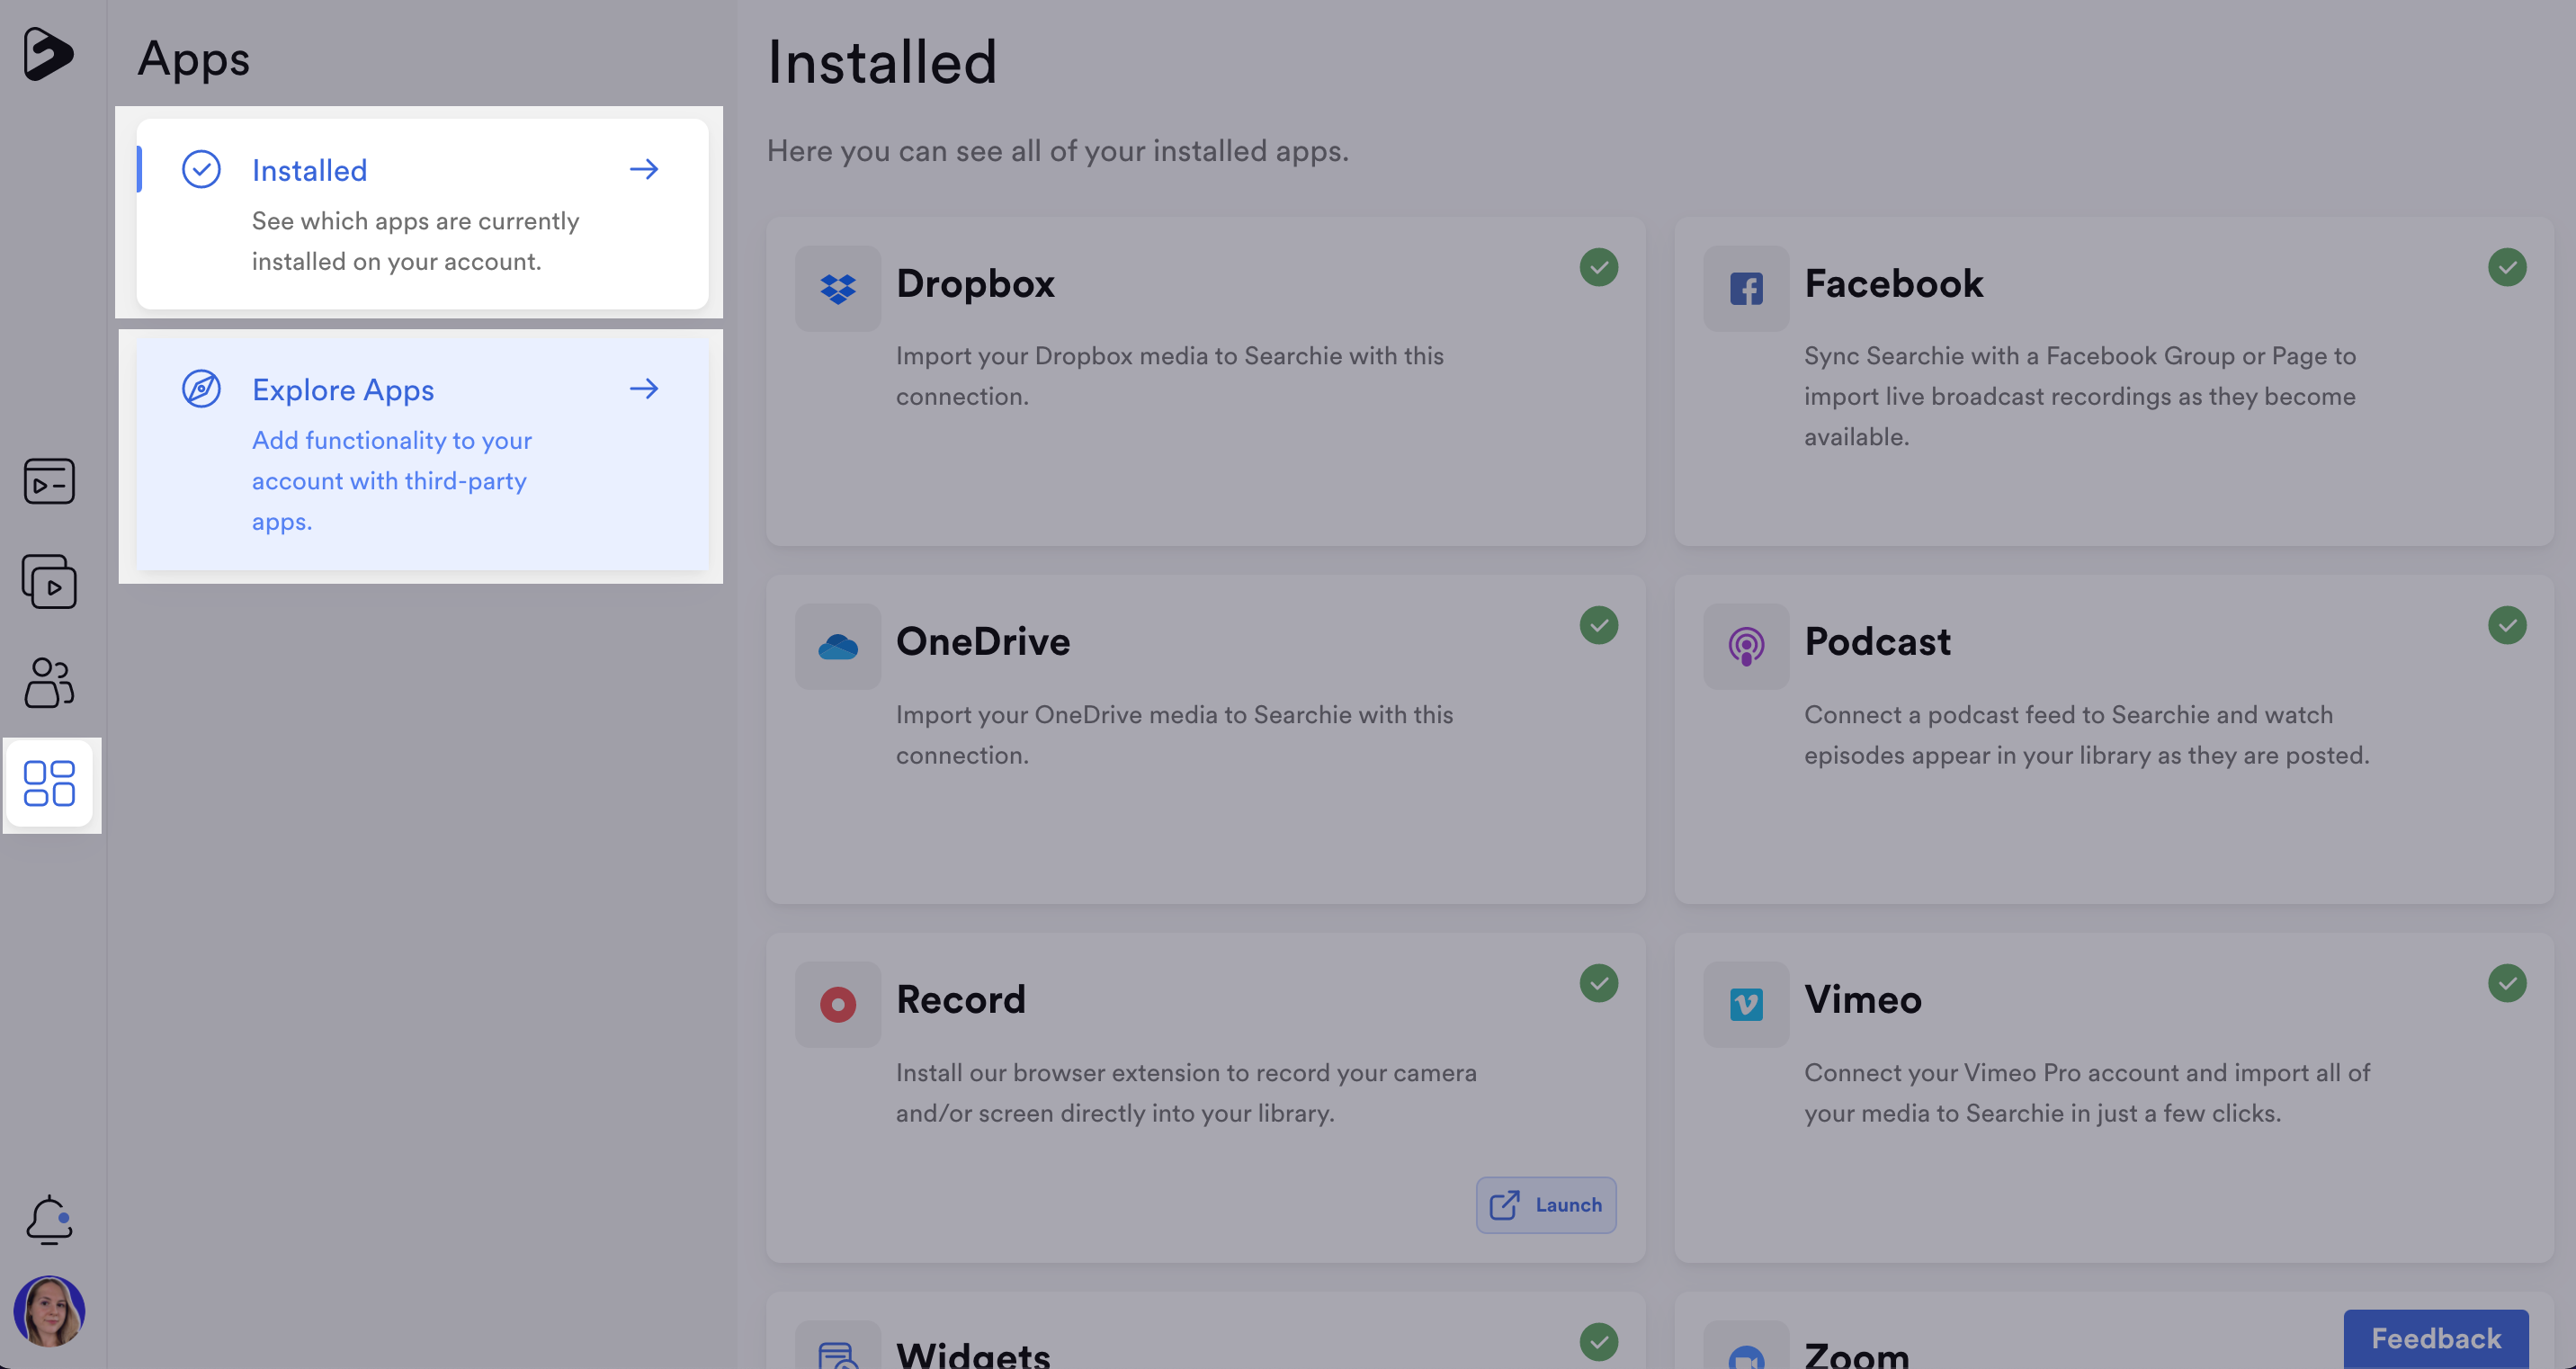Click the Vimeo Pro description text
This screenshot has height=1369, width=2576.
pyautogui.click(x=2087, y=1093)
